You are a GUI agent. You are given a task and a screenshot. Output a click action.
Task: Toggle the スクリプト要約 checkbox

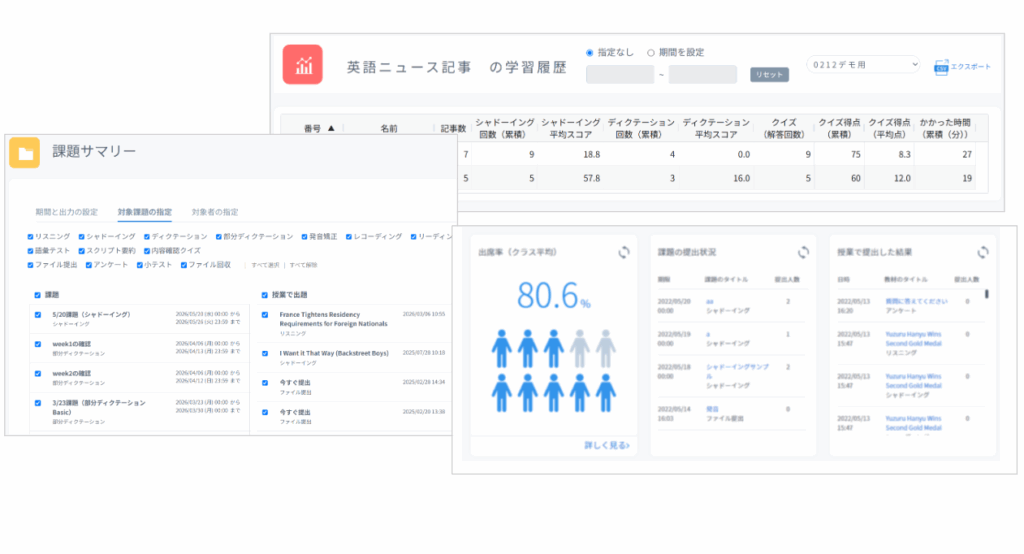[82, 251]
